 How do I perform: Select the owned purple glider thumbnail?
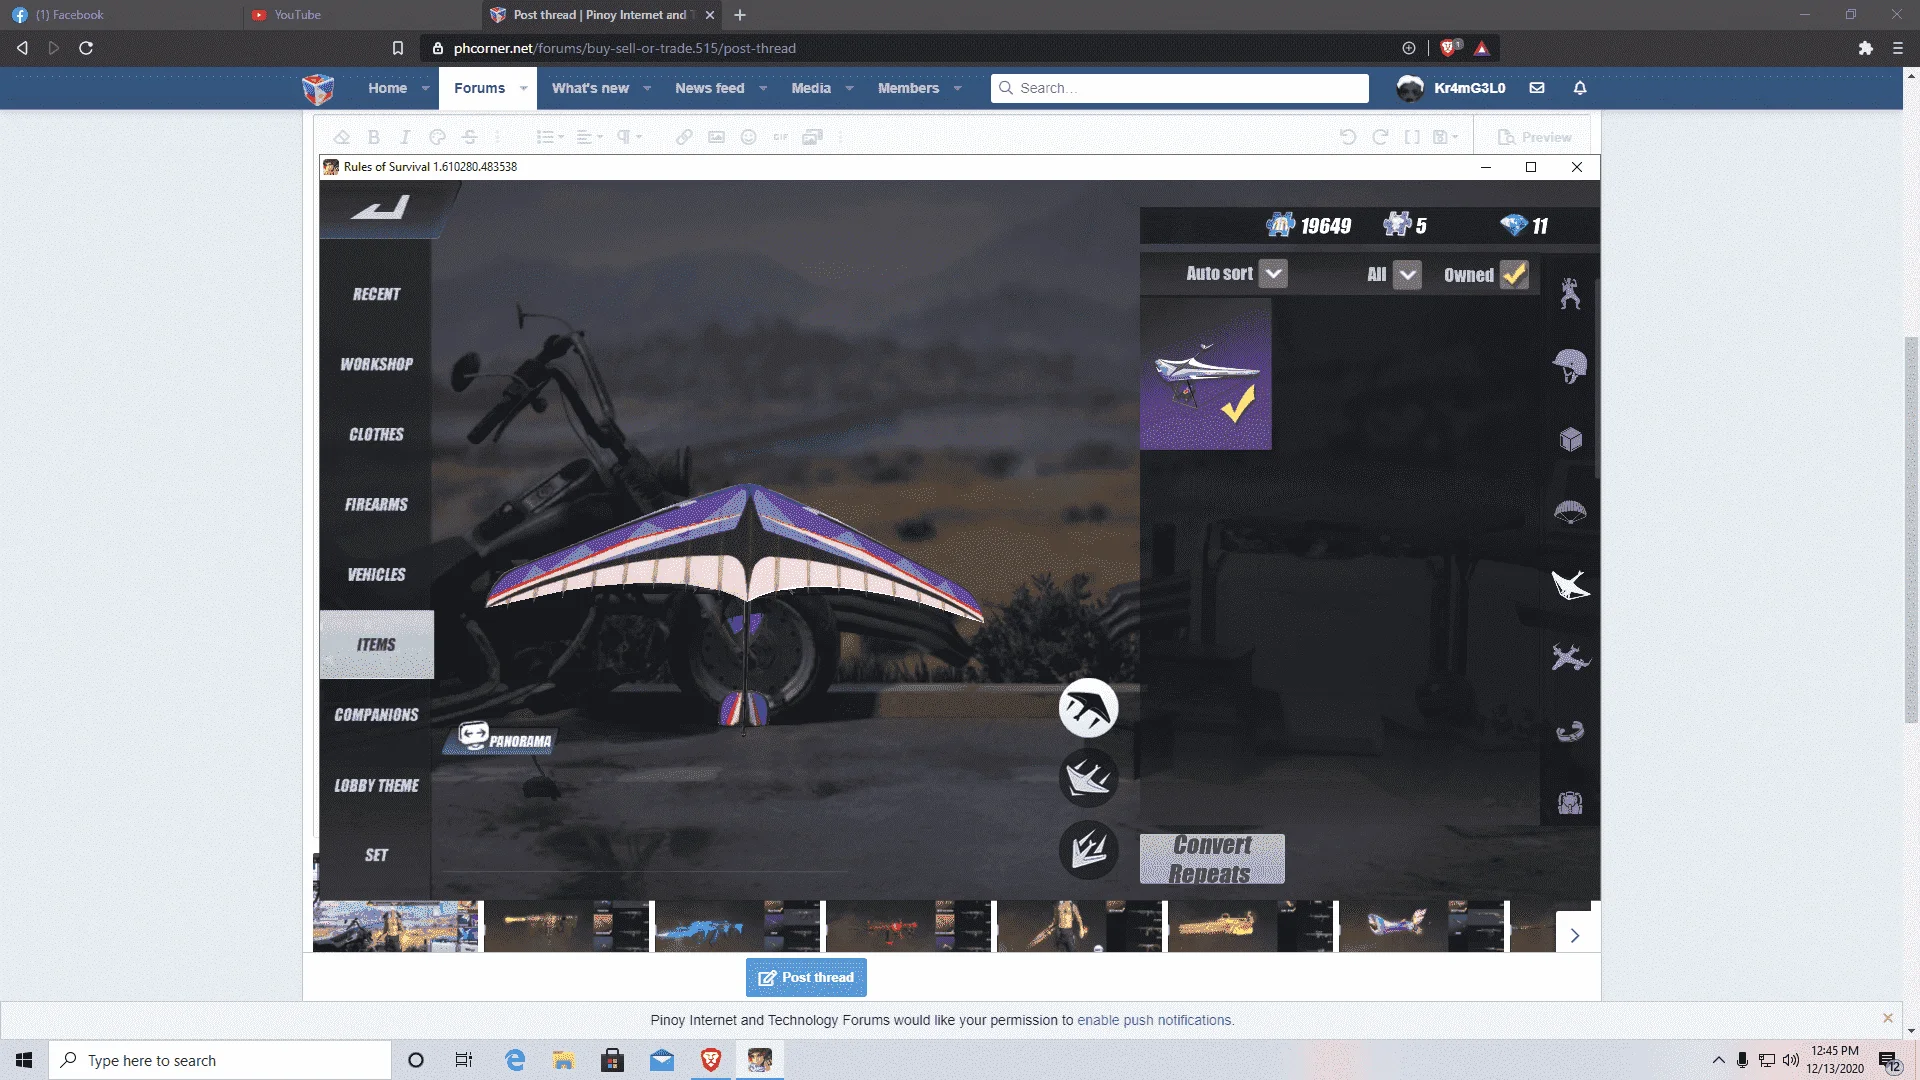tap(1206, 374)
